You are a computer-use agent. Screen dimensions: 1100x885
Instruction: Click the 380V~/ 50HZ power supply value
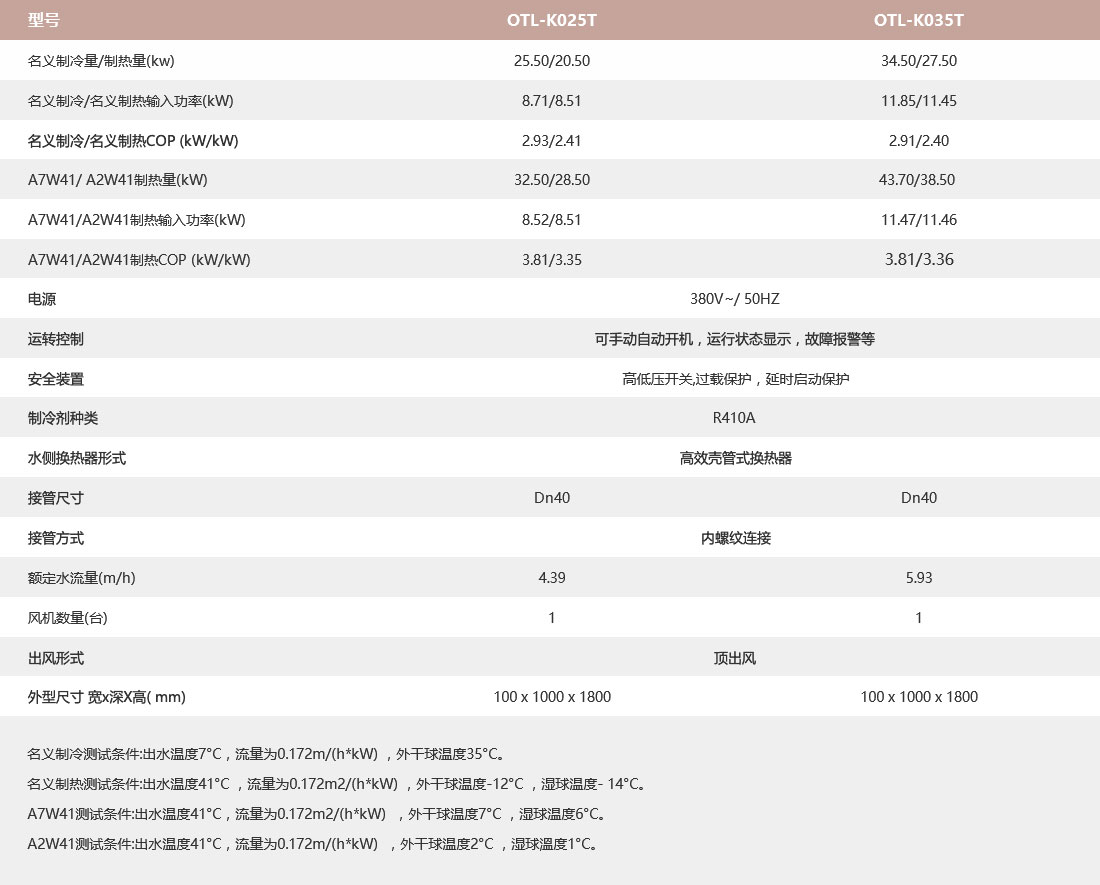[734, 299]
